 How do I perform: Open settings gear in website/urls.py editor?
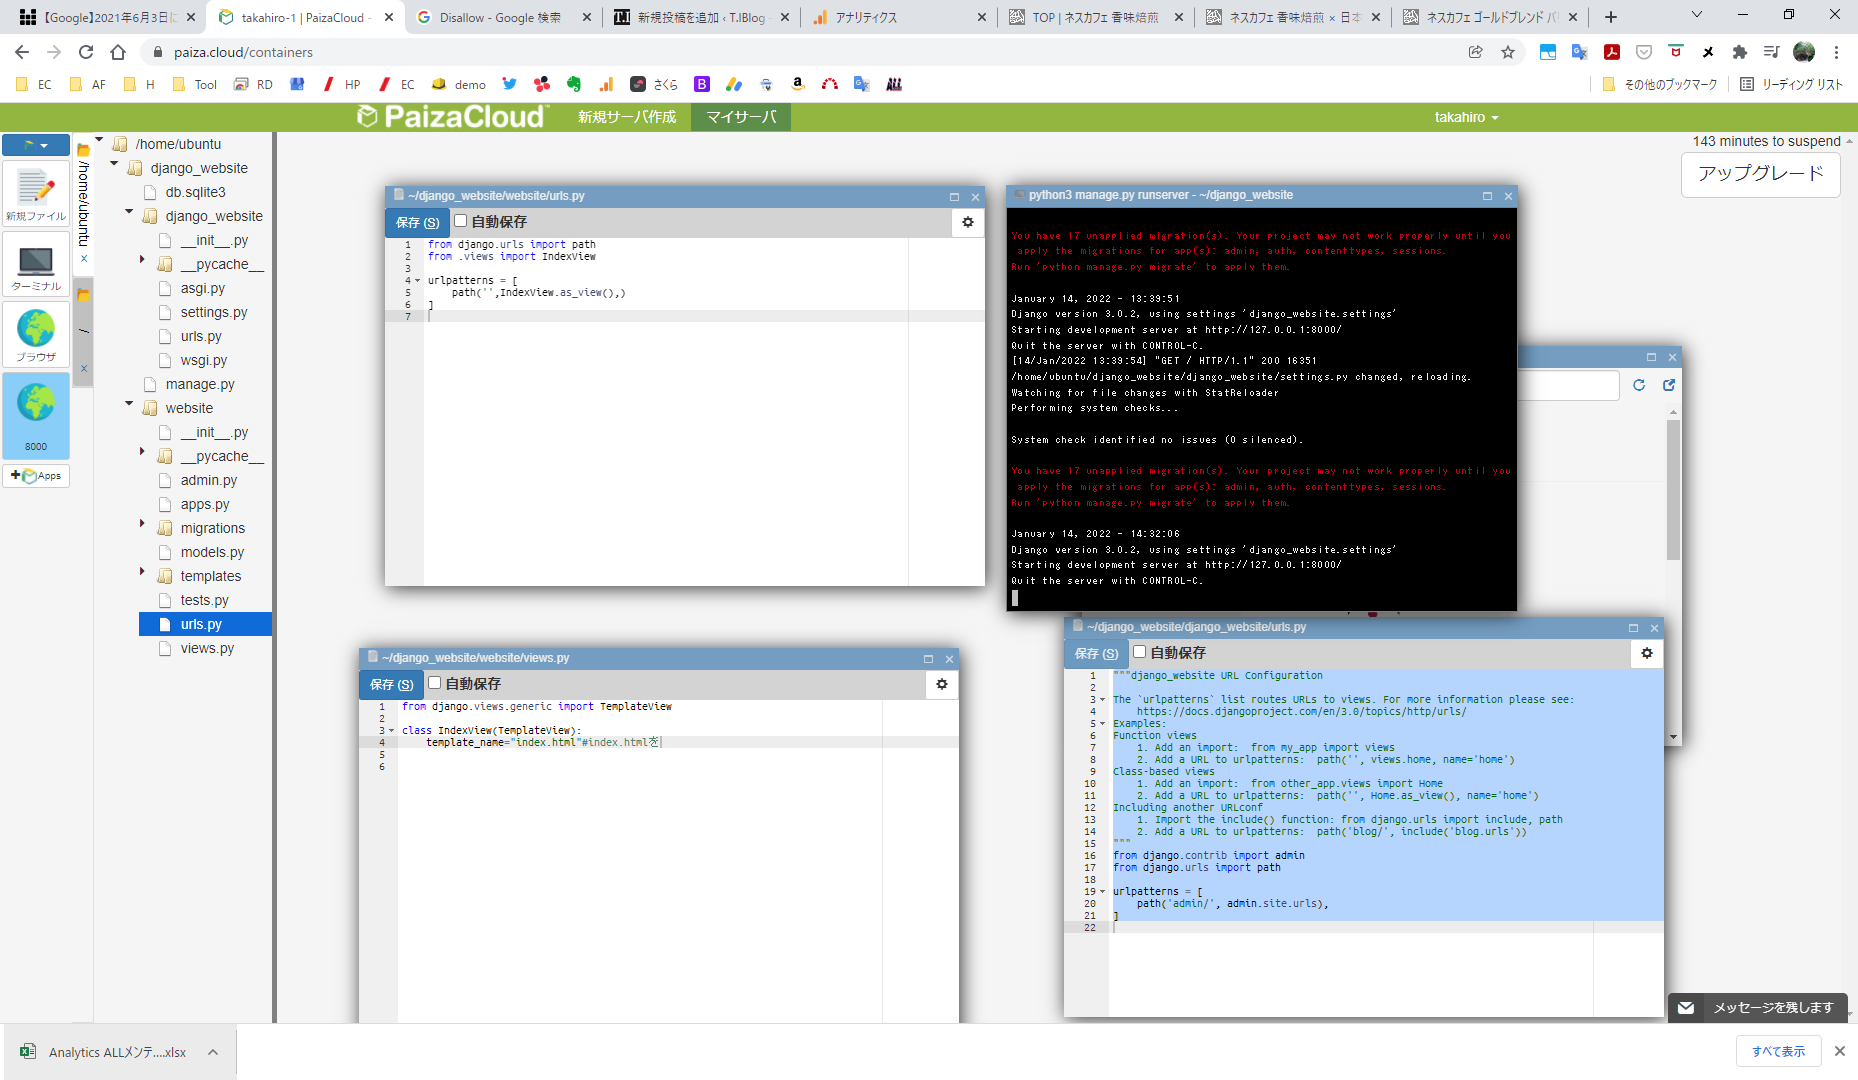point(967,222)
